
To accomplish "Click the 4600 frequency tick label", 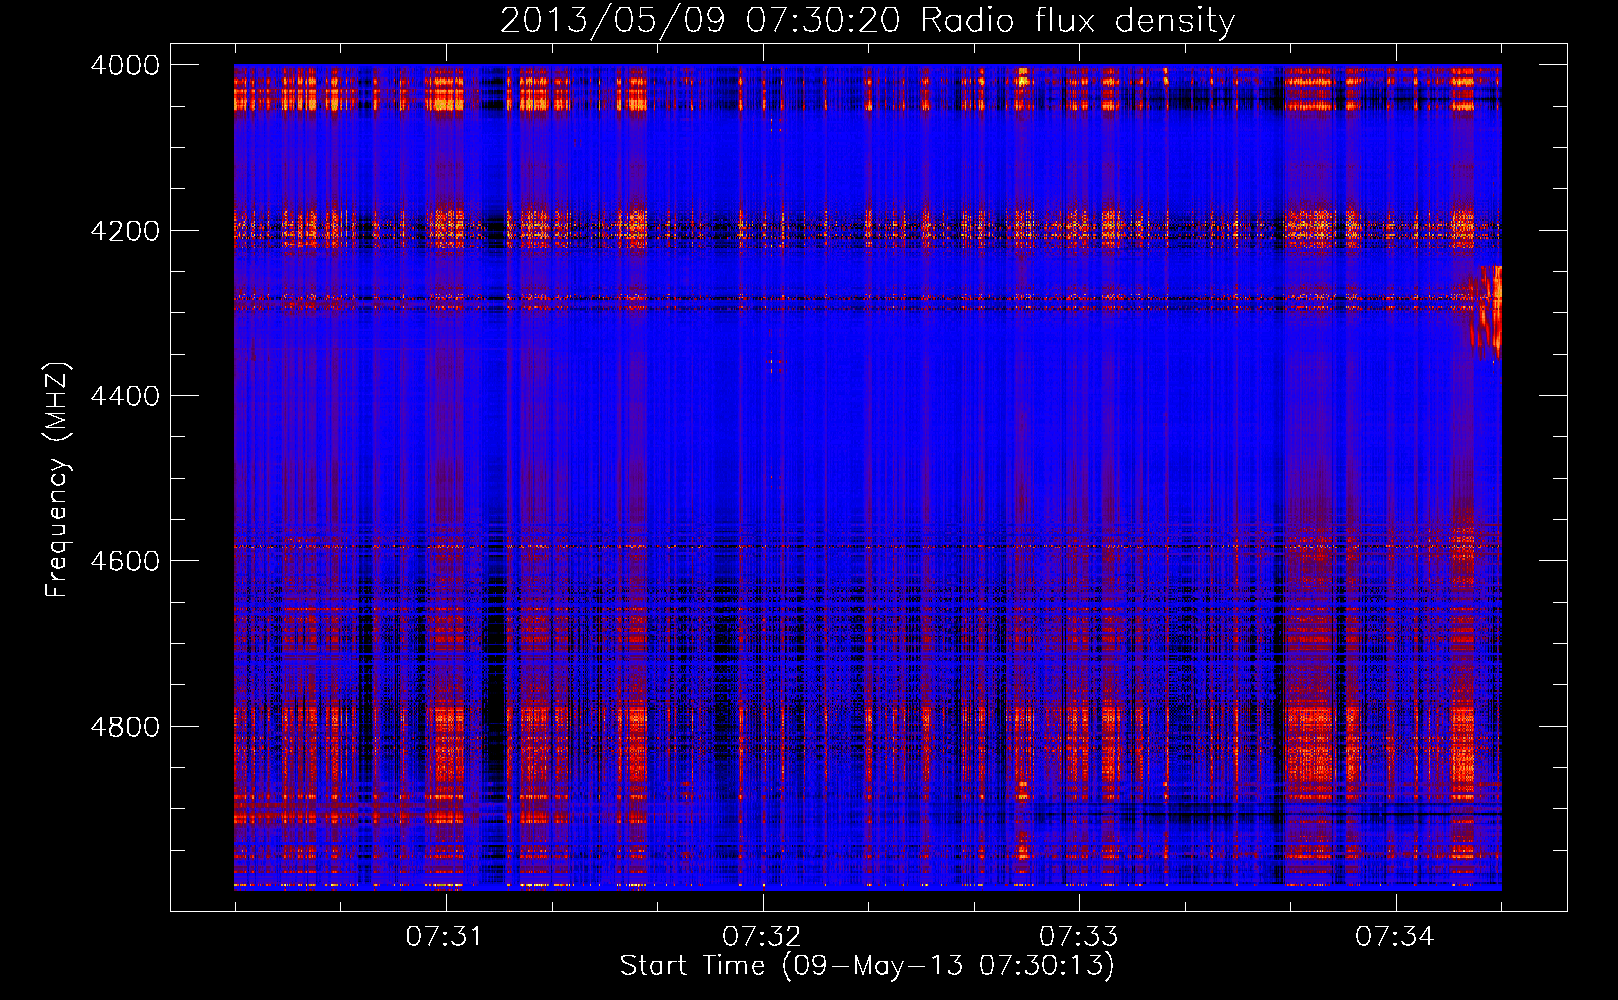I will [125, 561].
